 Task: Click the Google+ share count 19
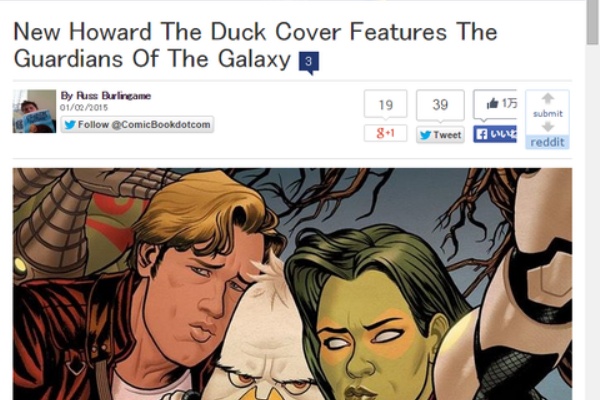tap(385, 104)
